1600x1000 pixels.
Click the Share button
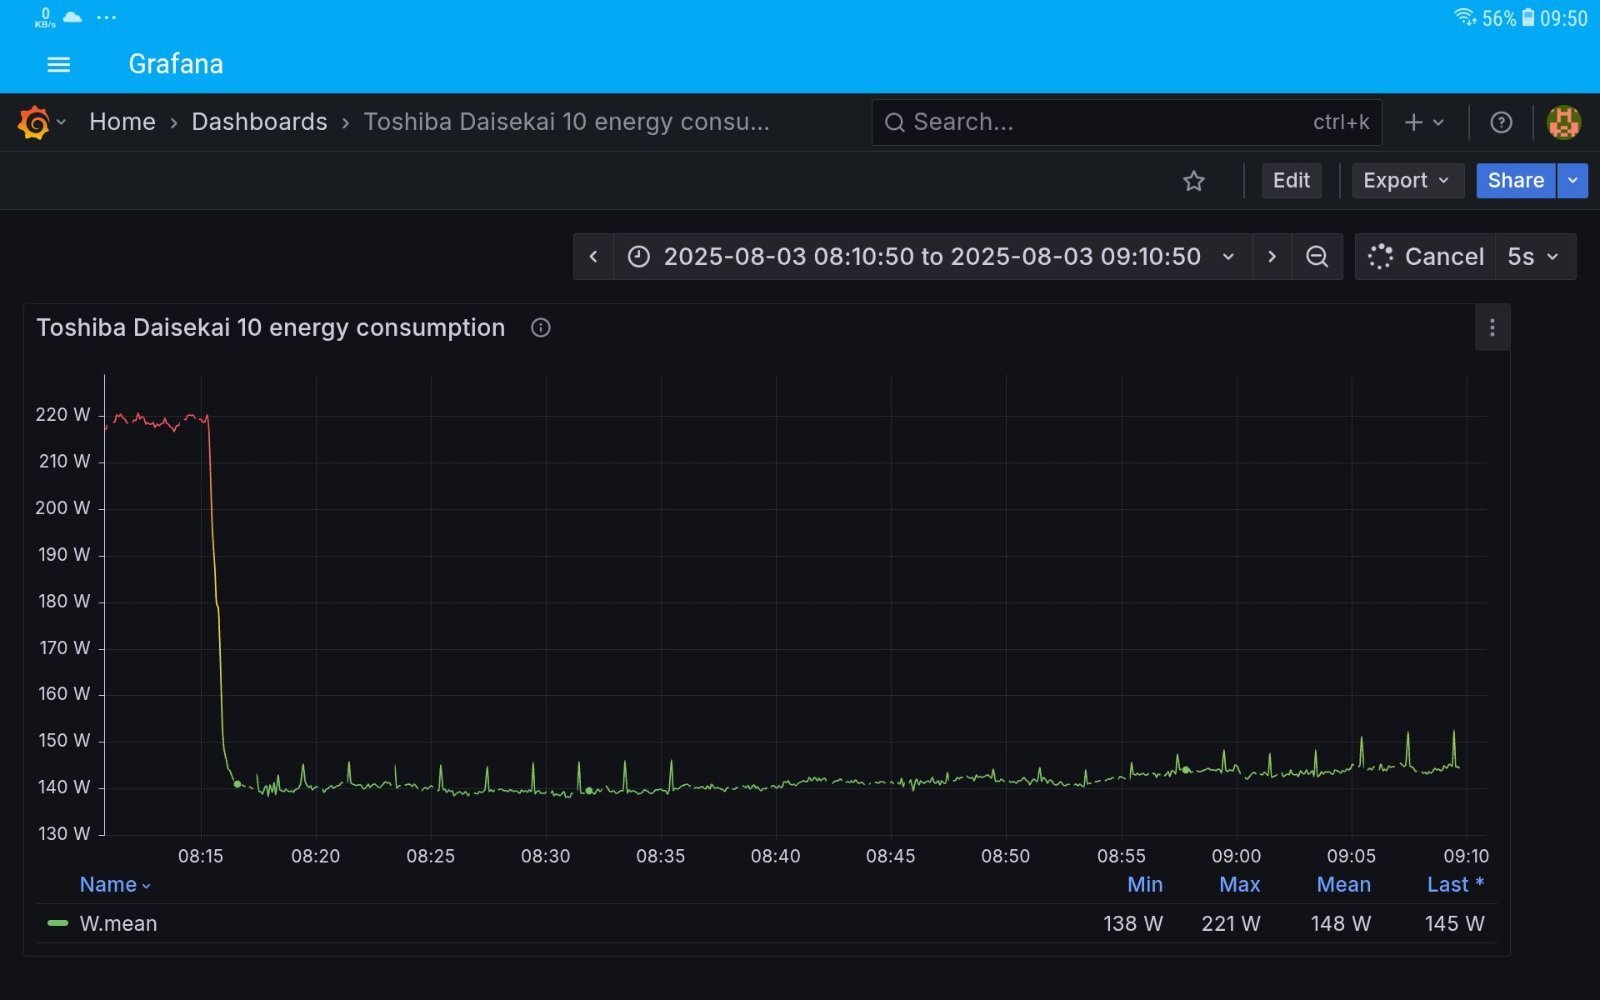pos(1516,181)
